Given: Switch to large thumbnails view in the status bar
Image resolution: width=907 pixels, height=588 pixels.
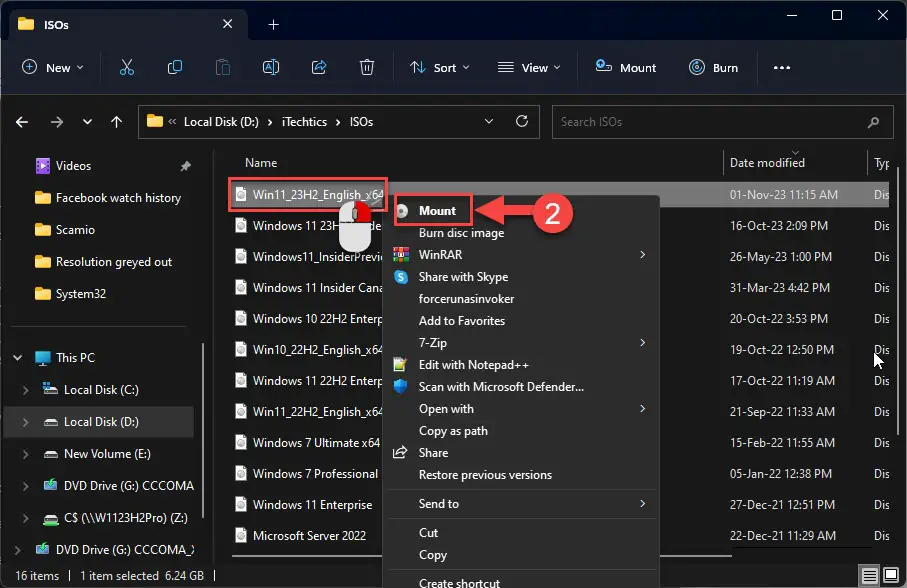Looking at the screenshot, I should coord(890,574).
